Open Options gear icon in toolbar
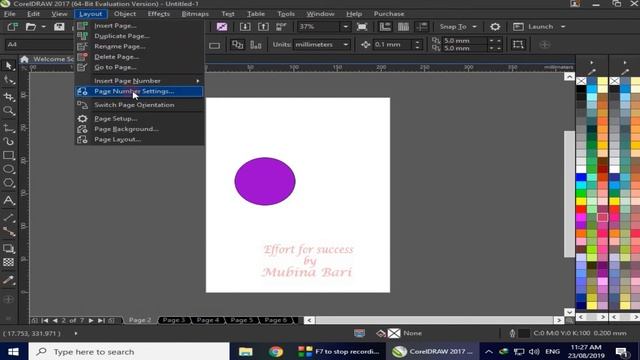640x360 pixels. tap(495, 27)
